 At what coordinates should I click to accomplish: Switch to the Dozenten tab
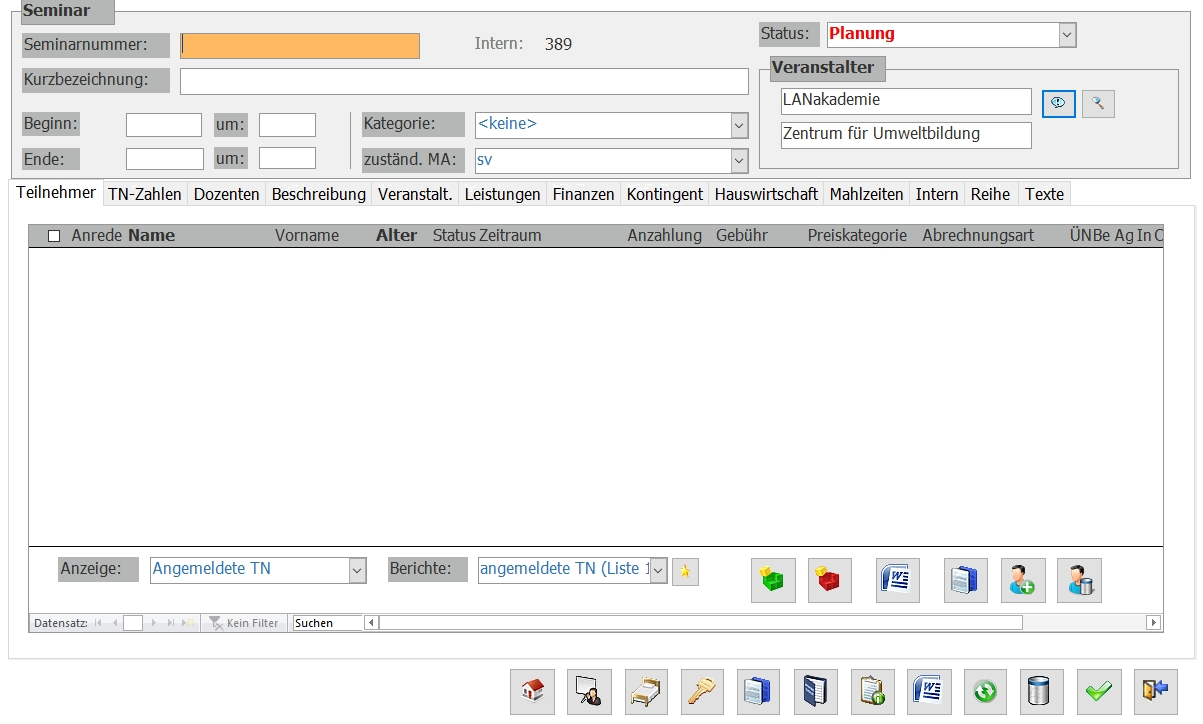click(x=226, y=194)
